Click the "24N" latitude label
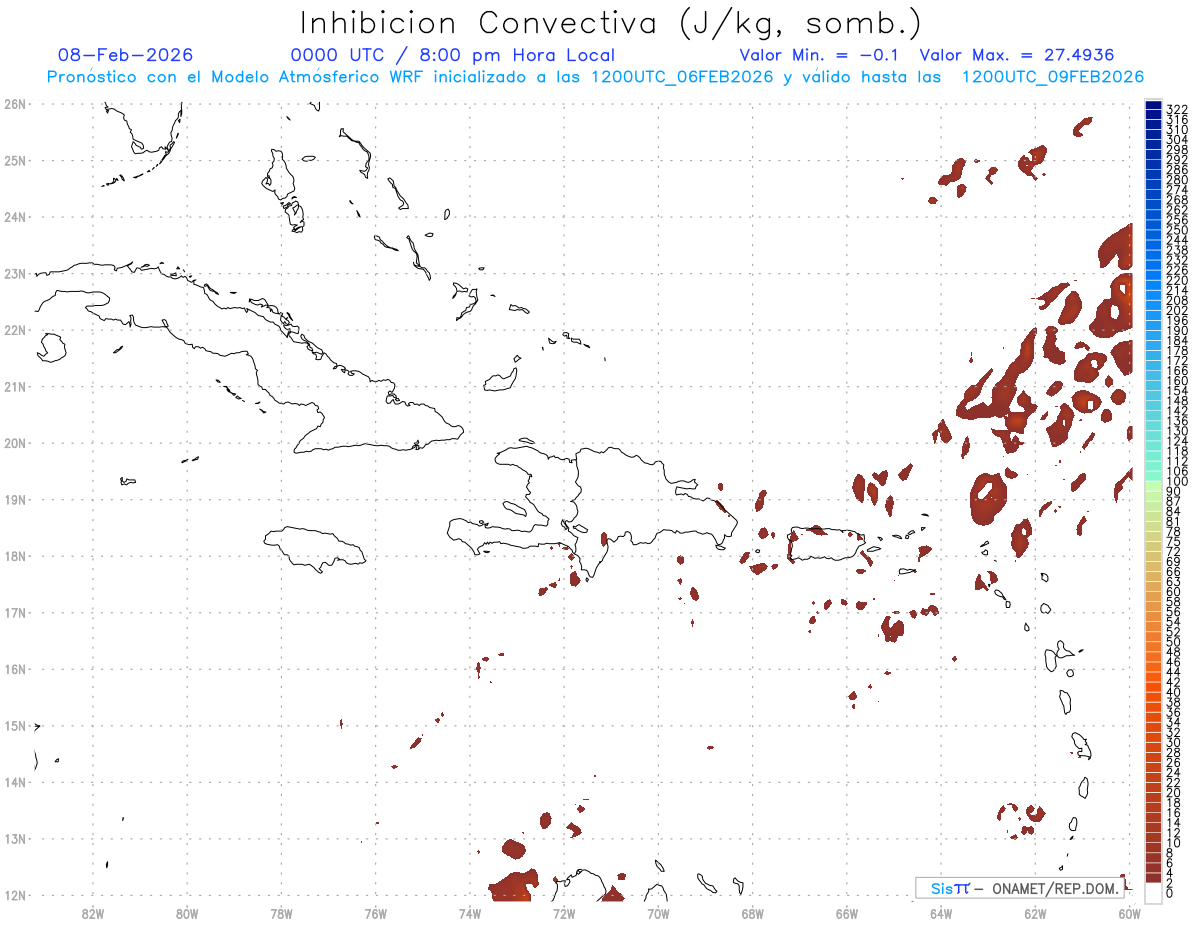Screen dimensions: 1200x927 click(14, 217)
